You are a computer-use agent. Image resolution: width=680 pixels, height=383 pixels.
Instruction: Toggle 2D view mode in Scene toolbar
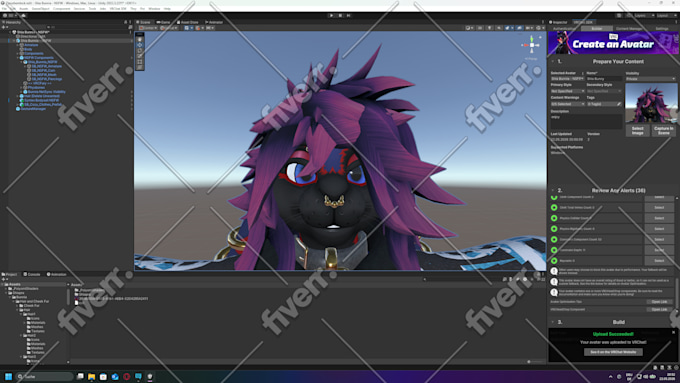point(480,28)
